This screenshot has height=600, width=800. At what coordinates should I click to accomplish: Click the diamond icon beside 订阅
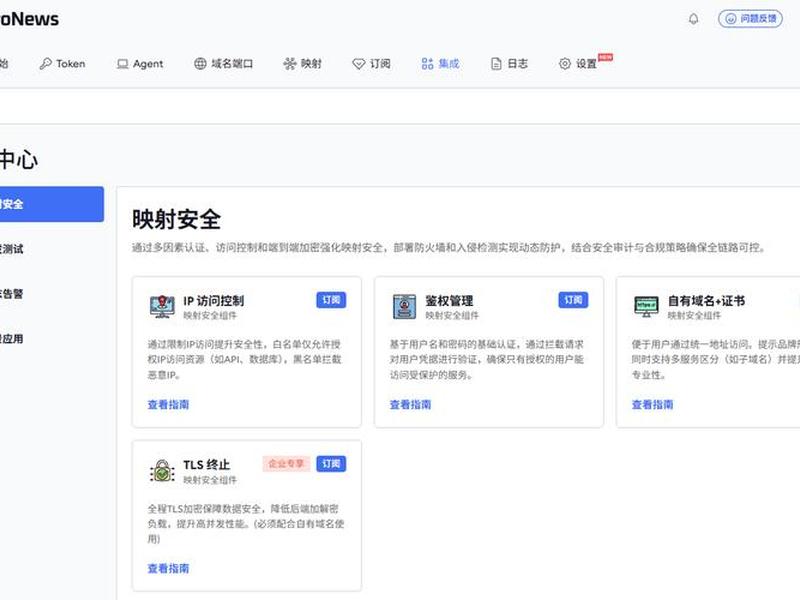coord(359,64)
